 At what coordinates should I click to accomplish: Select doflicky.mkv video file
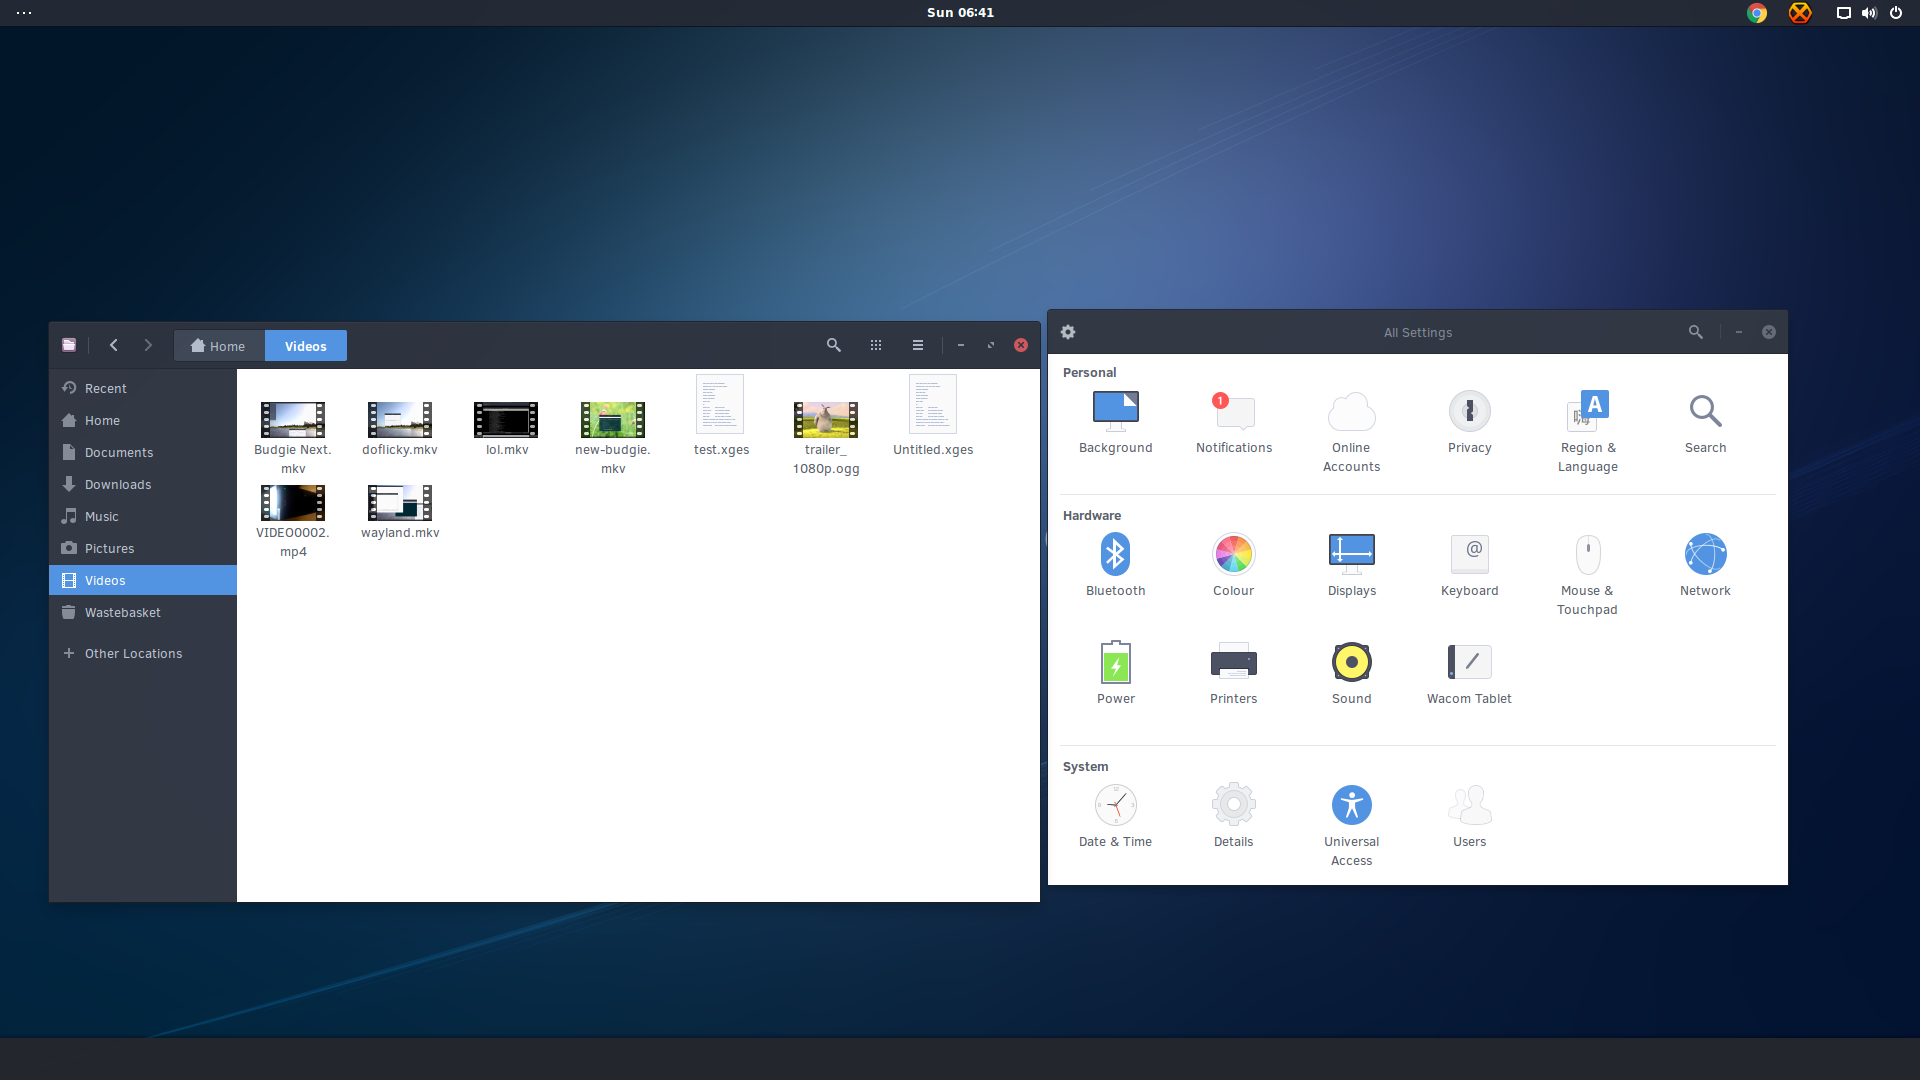(400, 428)
